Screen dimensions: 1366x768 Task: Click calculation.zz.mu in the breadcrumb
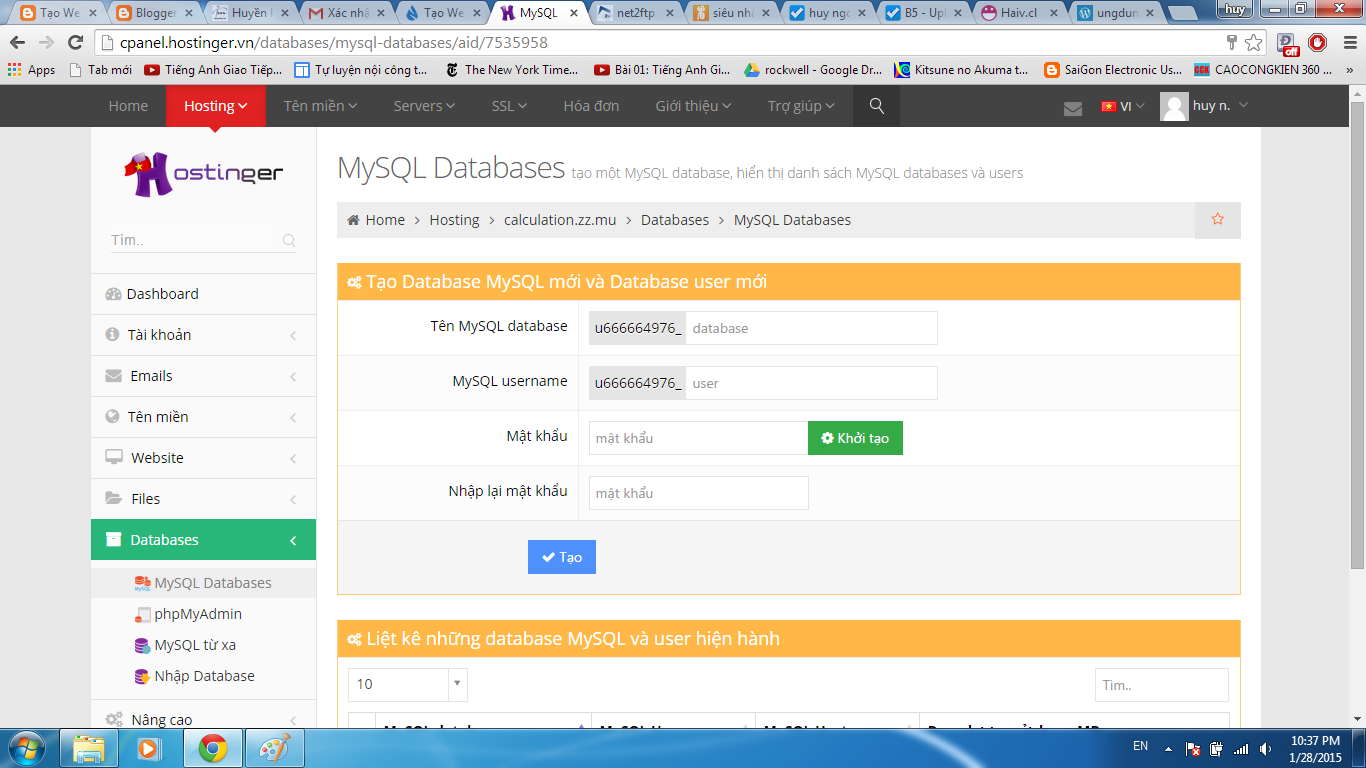(560, 220)
